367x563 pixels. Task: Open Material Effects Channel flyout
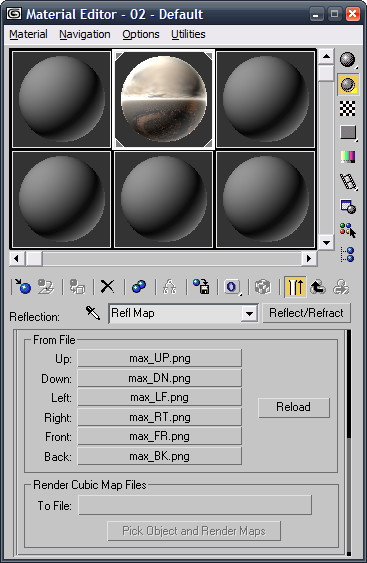232,287
